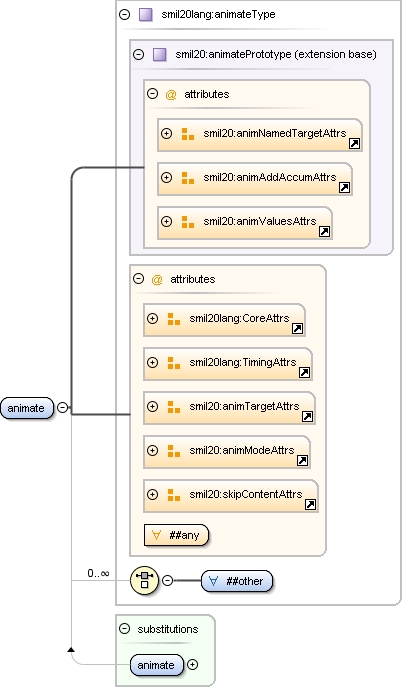The image size is (403, 688).
Task: Click the purple square icon beside smil20lang:animateType
Action: coord(145,14)
